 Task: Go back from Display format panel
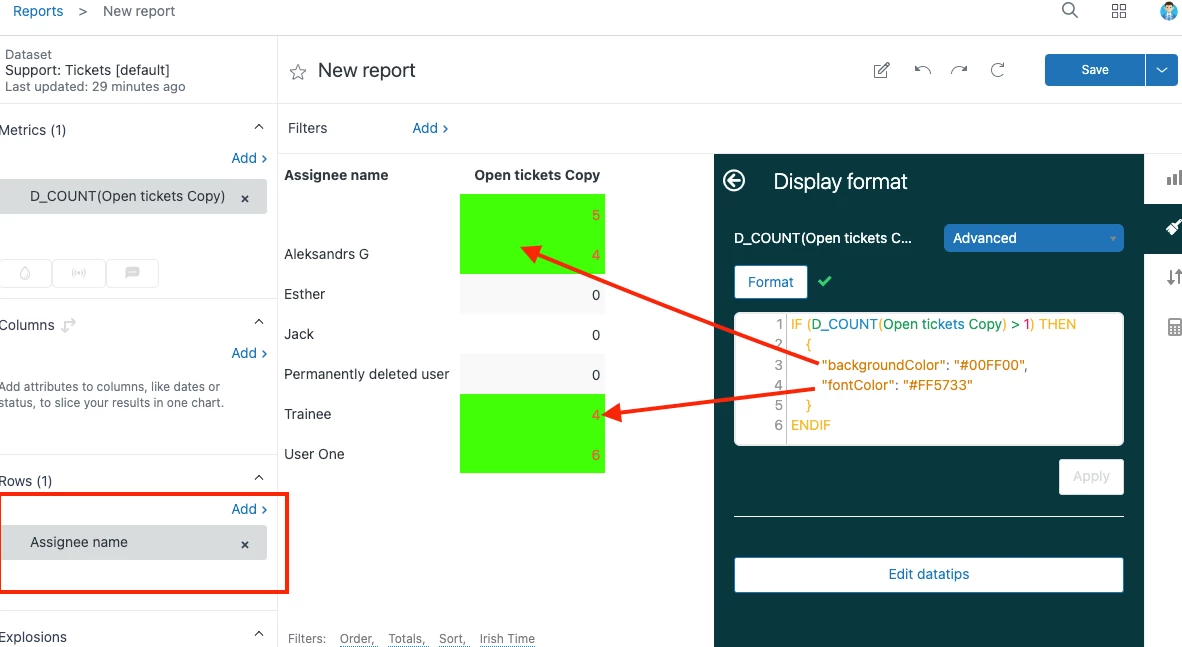[734, 181]
